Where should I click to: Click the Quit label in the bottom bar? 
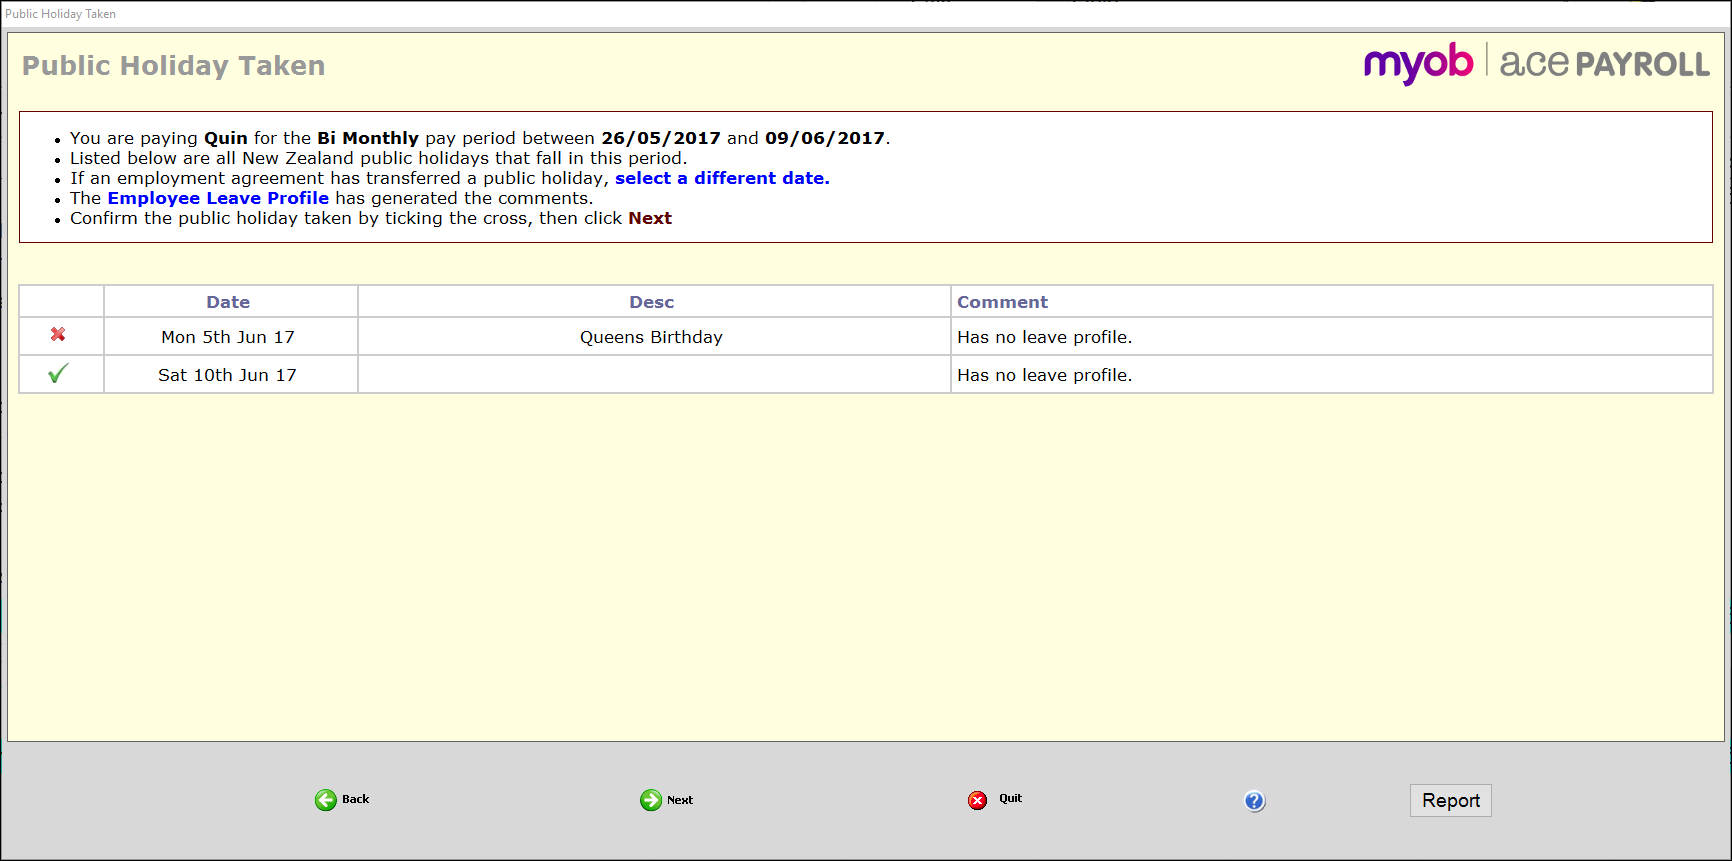(1010, 798)
